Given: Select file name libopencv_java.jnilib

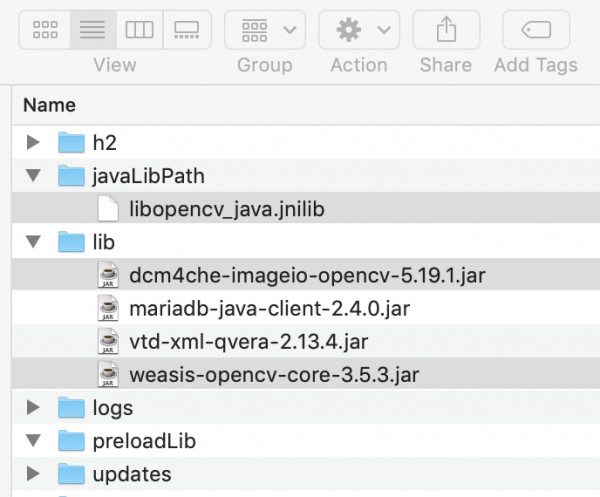Looking at the screenshot, I should tap(227, 210).
